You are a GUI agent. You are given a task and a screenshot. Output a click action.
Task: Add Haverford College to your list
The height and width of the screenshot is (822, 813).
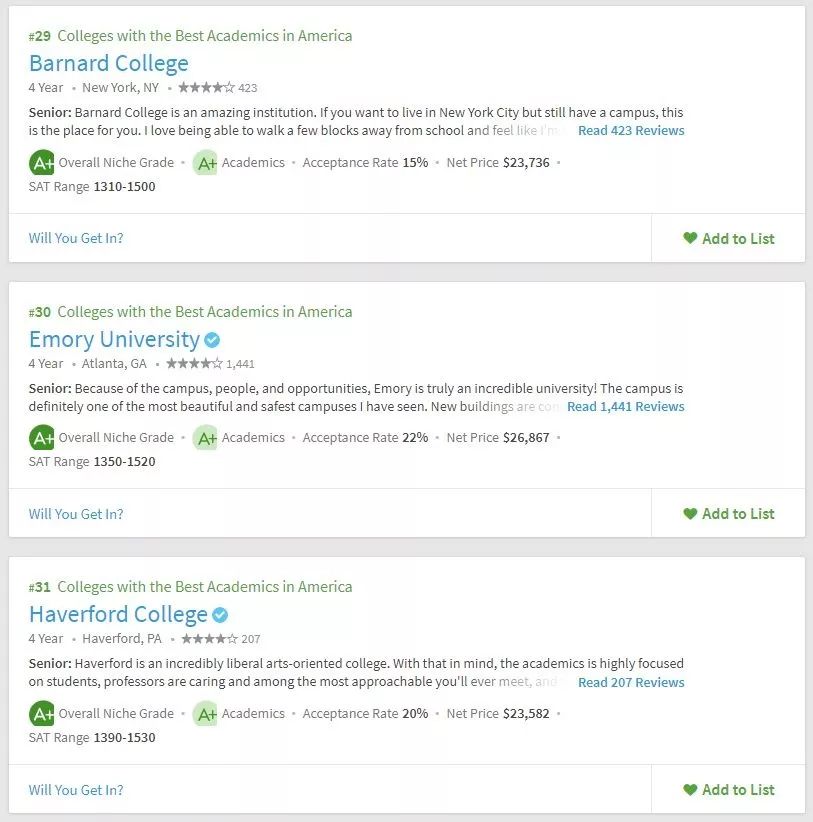tap(728, 790)
